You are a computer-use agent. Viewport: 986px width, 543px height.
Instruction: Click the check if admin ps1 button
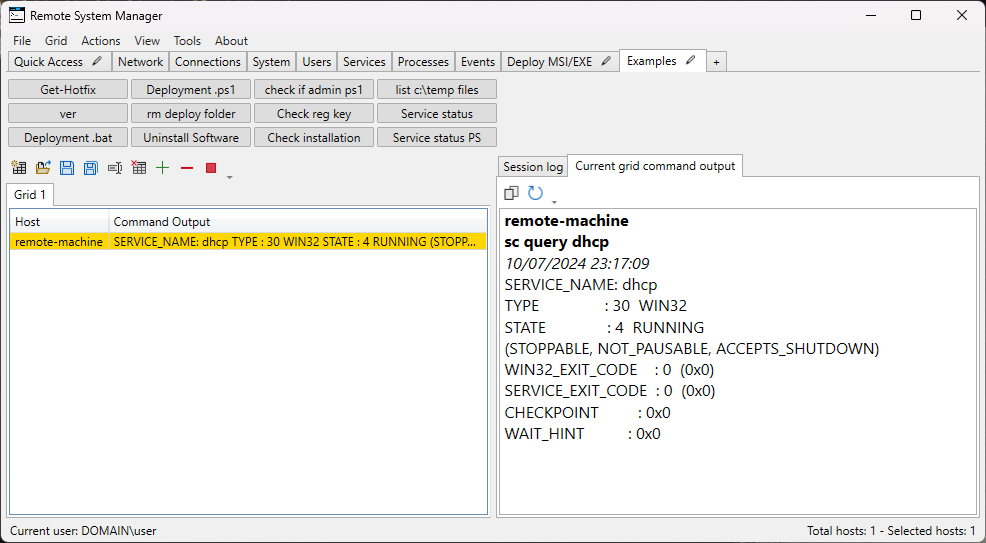314,90
